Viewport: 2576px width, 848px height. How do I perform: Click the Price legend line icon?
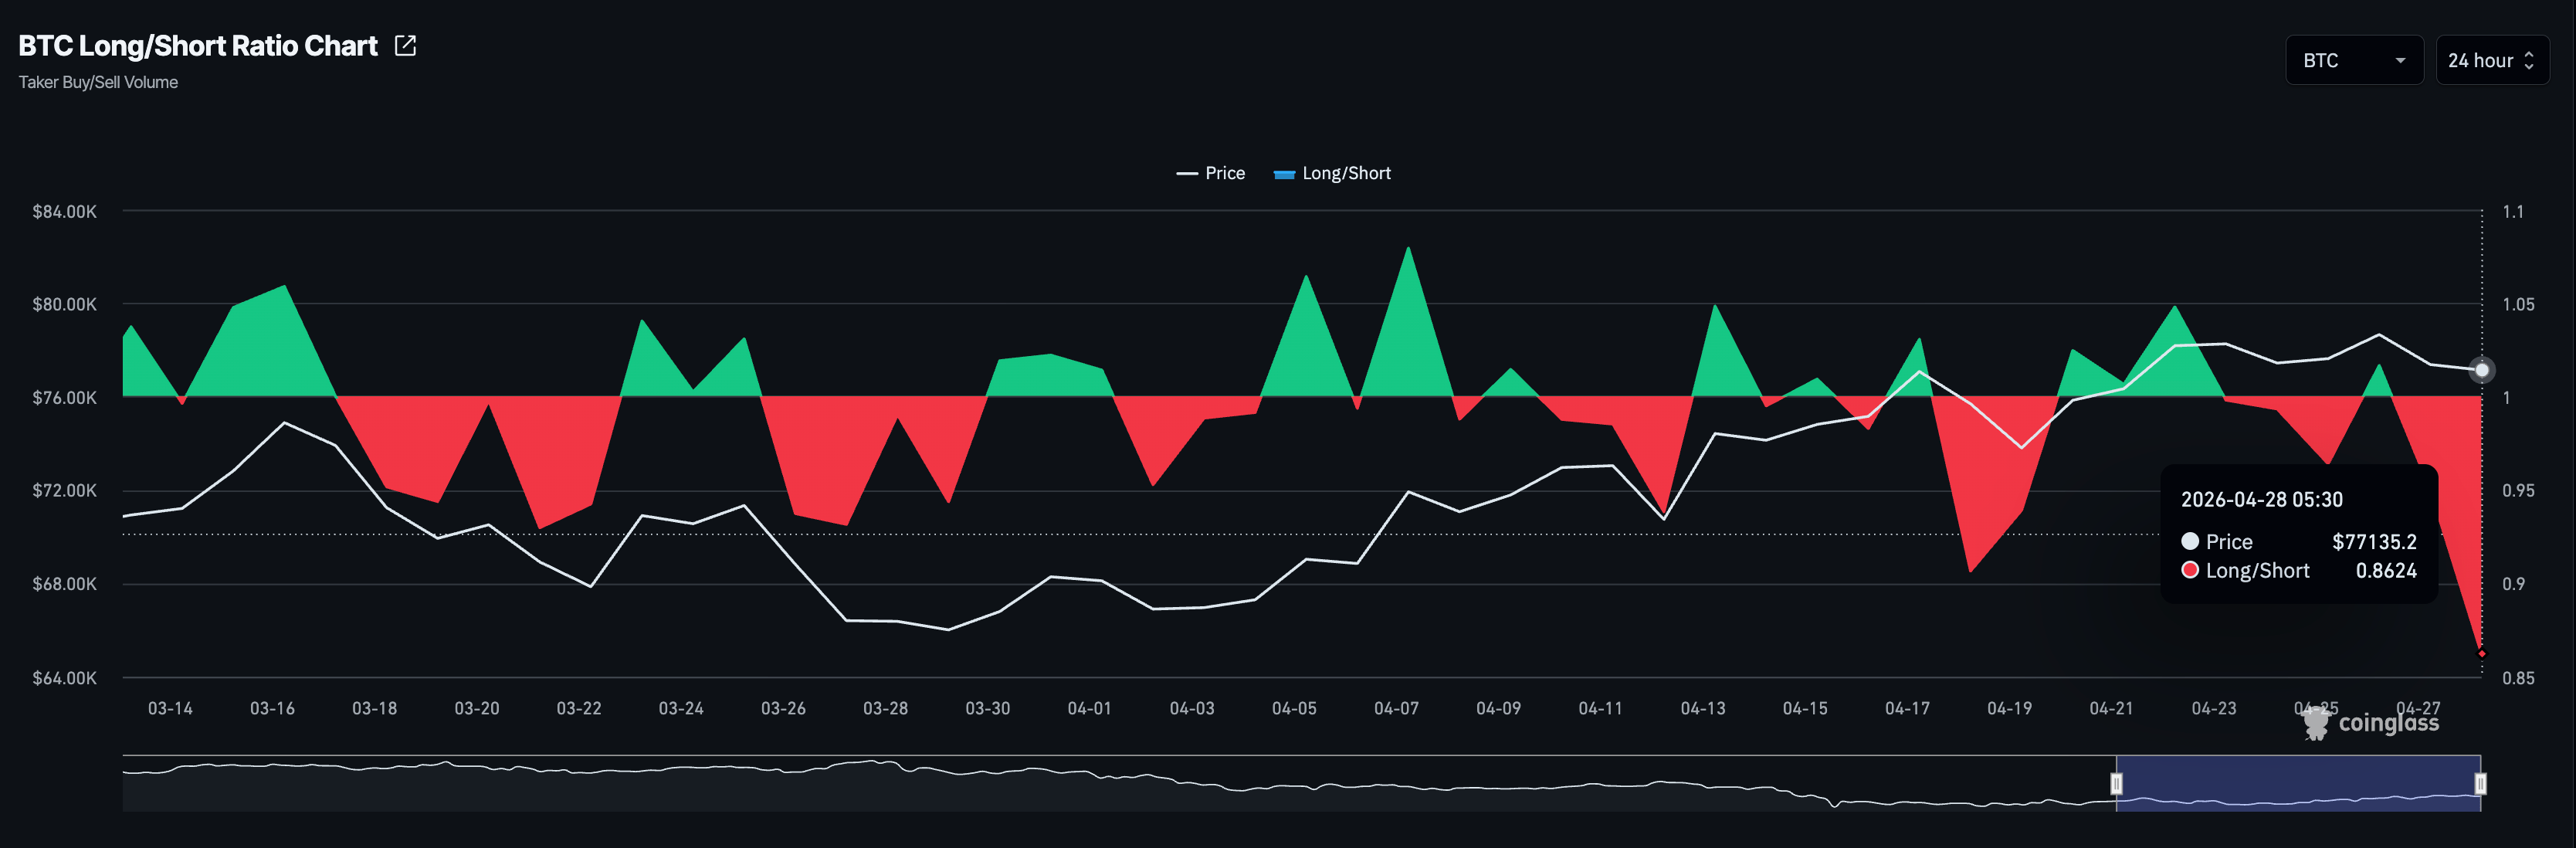(x=1187, y=174)
